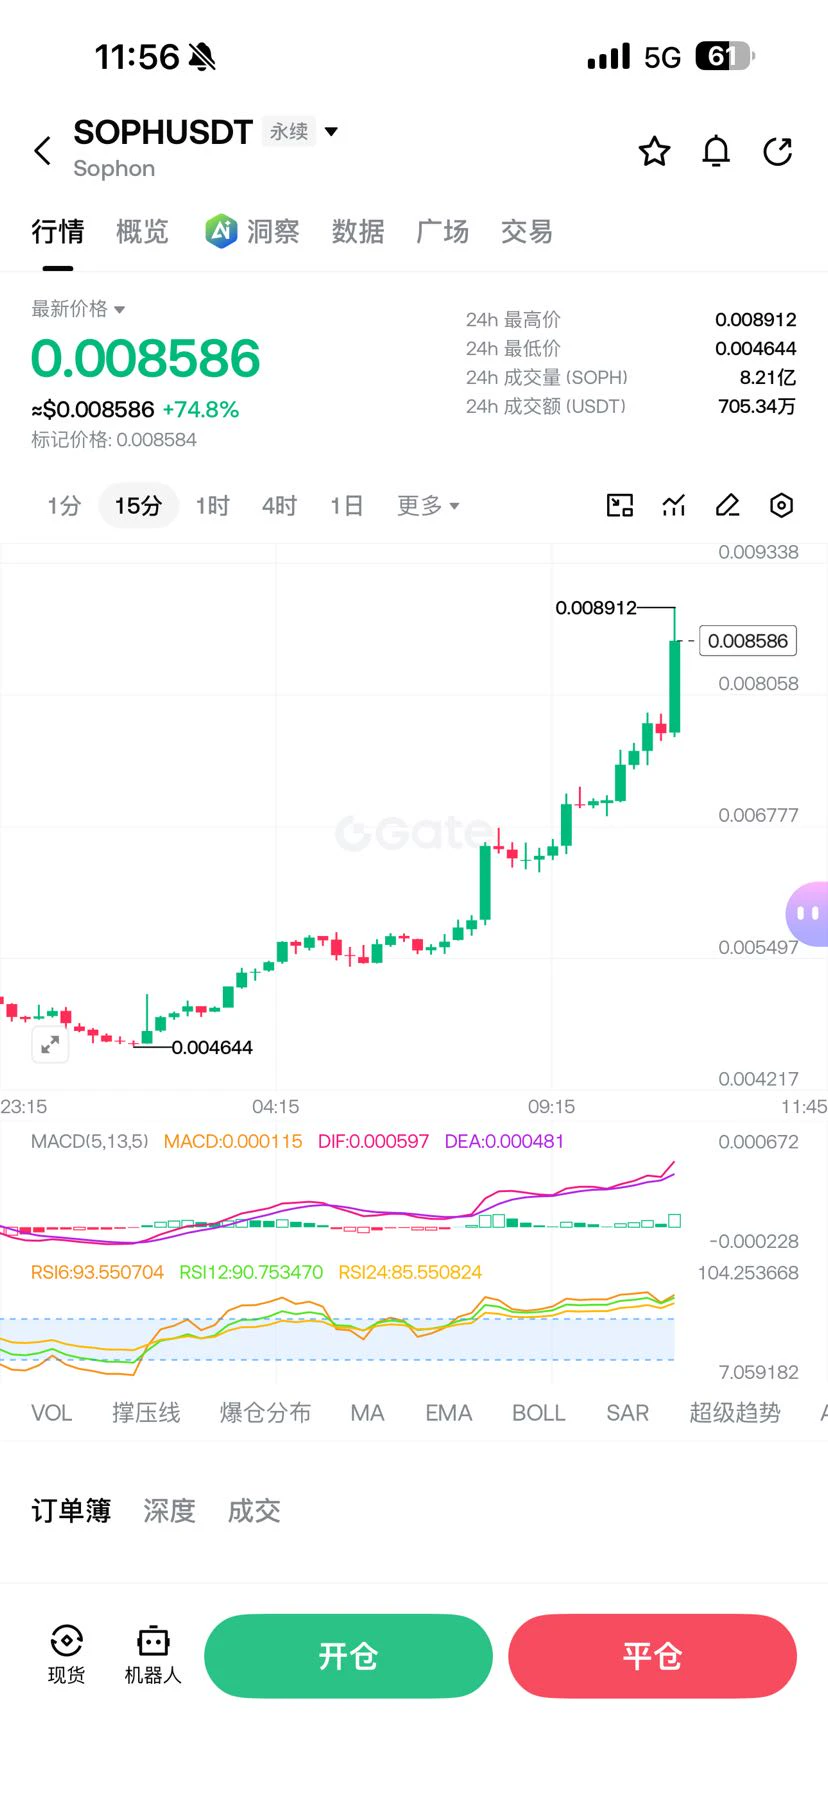Tap the DIF:0.000597 value label
The image size is (828, 1795).
pyautogui.click(x=373, y=1141)
